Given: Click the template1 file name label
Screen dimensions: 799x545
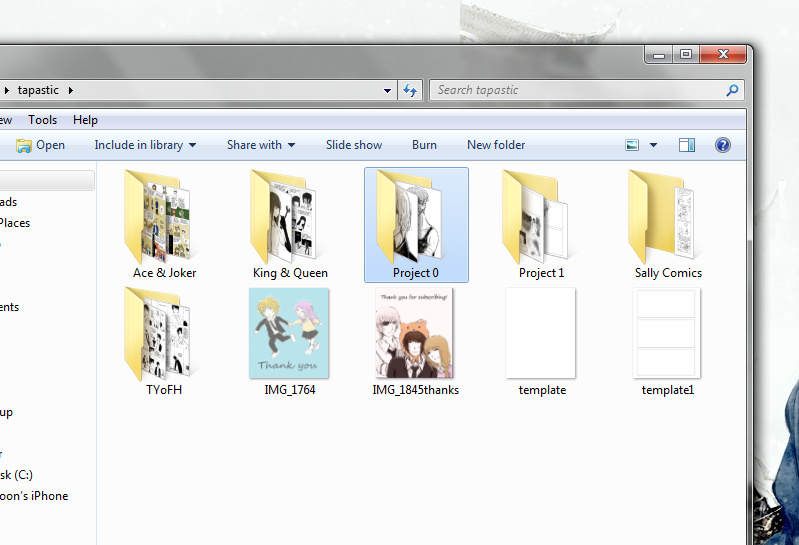Looking at the screenshot, I should click(x=668, y=390).
